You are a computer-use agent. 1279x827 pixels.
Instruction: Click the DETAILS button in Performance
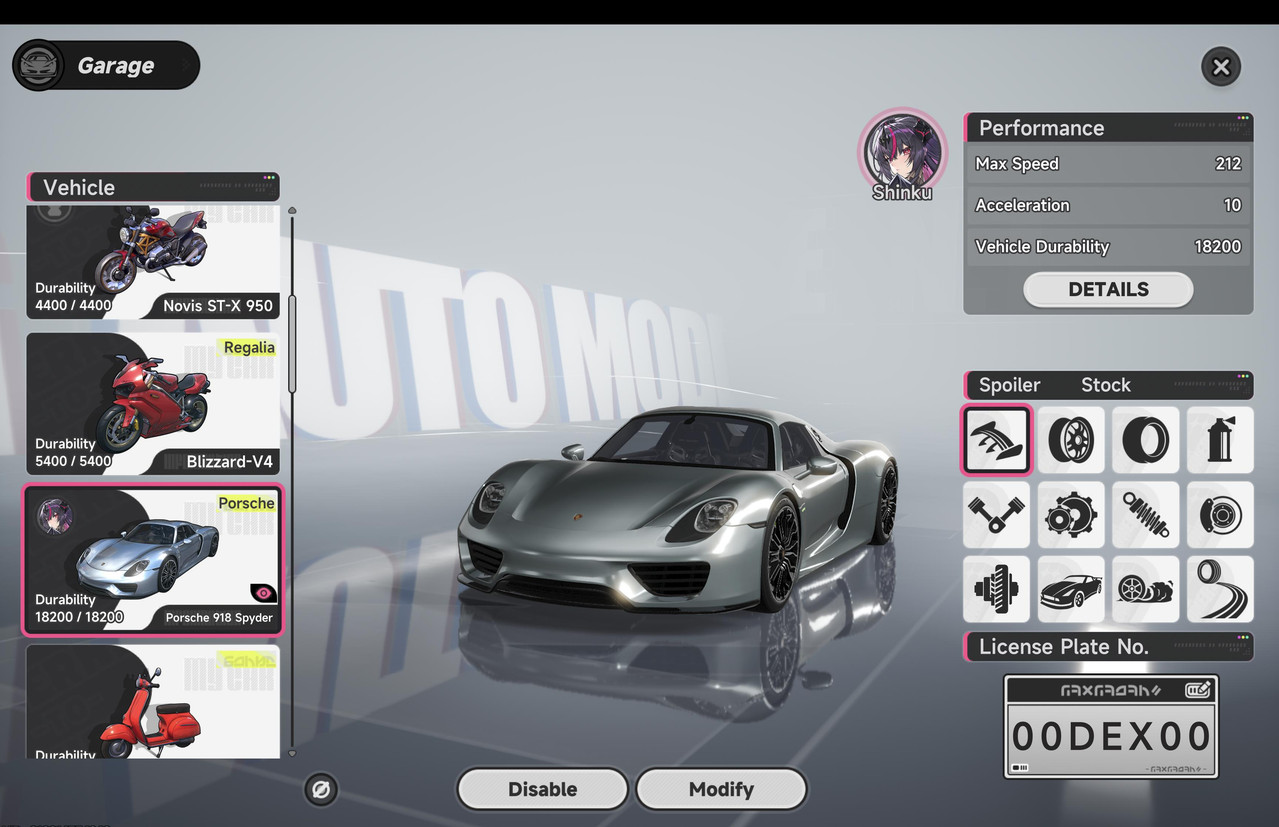tap(1108, 289)
